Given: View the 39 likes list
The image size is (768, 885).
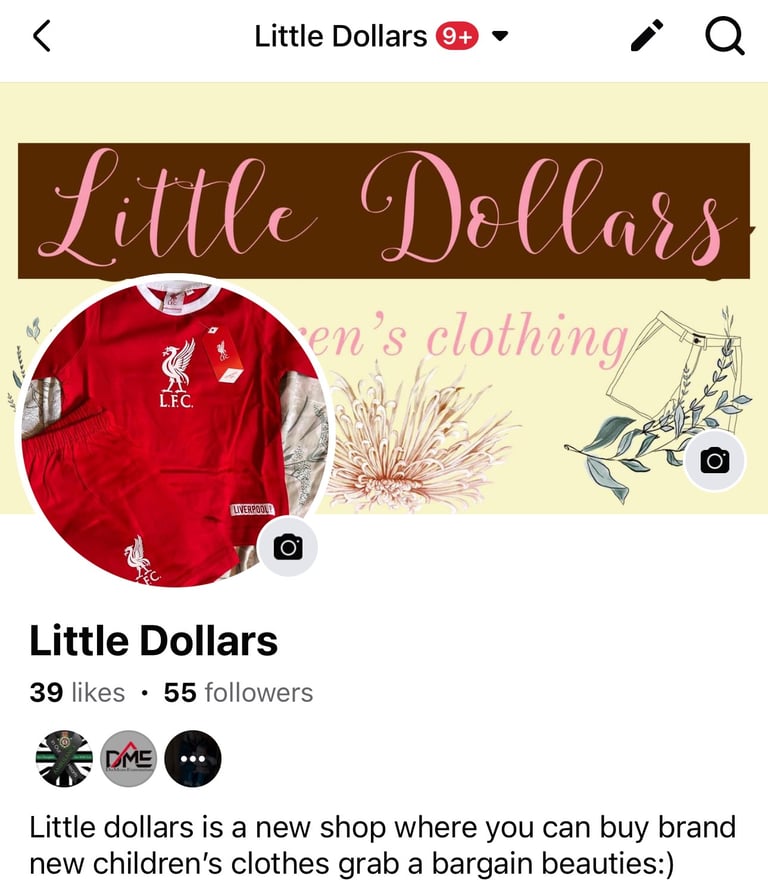Looking at the screenshot, I should pyautogui.click(x=77, y=693).
